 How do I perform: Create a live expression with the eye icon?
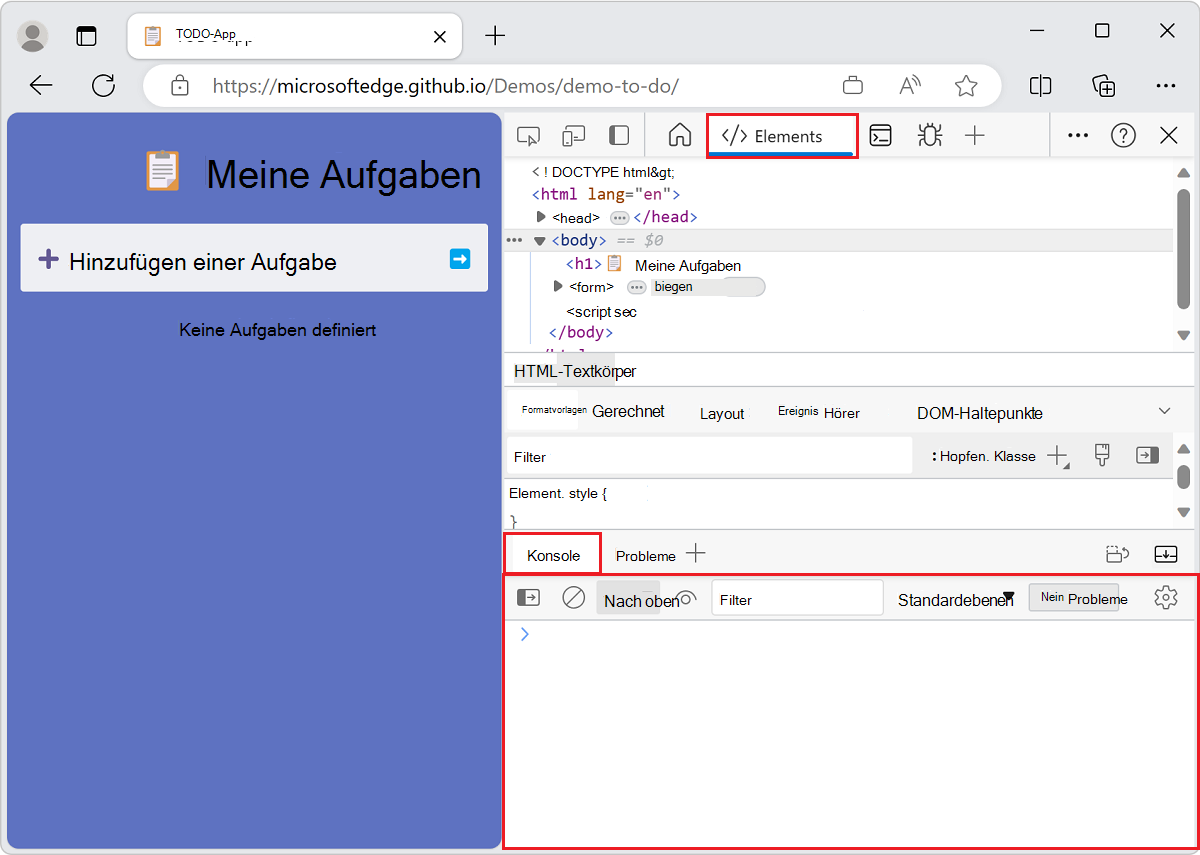[x=687, y=597]
